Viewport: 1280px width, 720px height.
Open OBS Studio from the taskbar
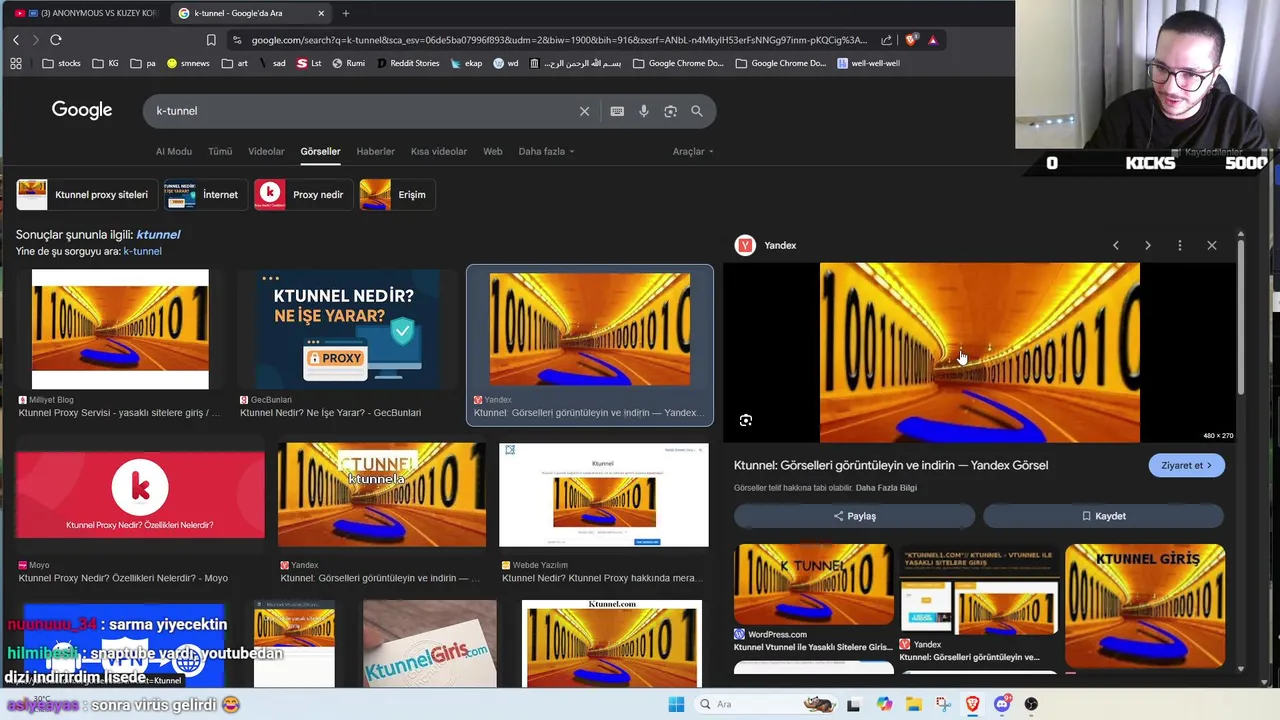point(1031,704)
